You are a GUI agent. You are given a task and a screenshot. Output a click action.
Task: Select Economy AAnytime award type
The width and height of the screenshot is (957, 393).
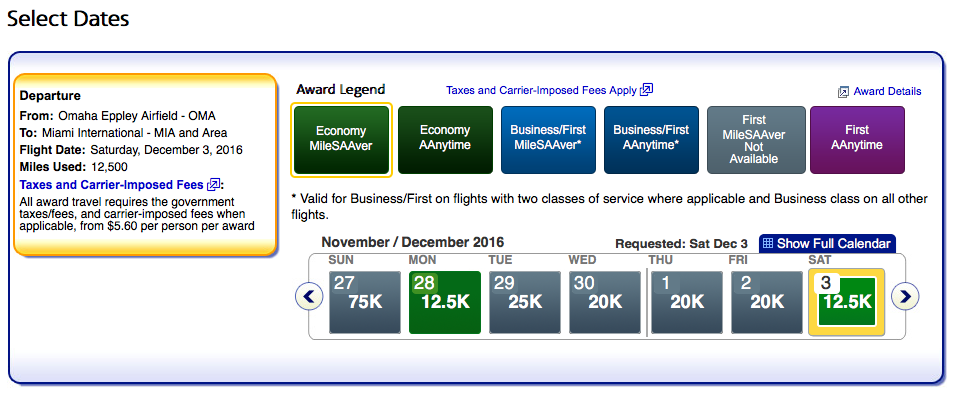coord(445,140)
